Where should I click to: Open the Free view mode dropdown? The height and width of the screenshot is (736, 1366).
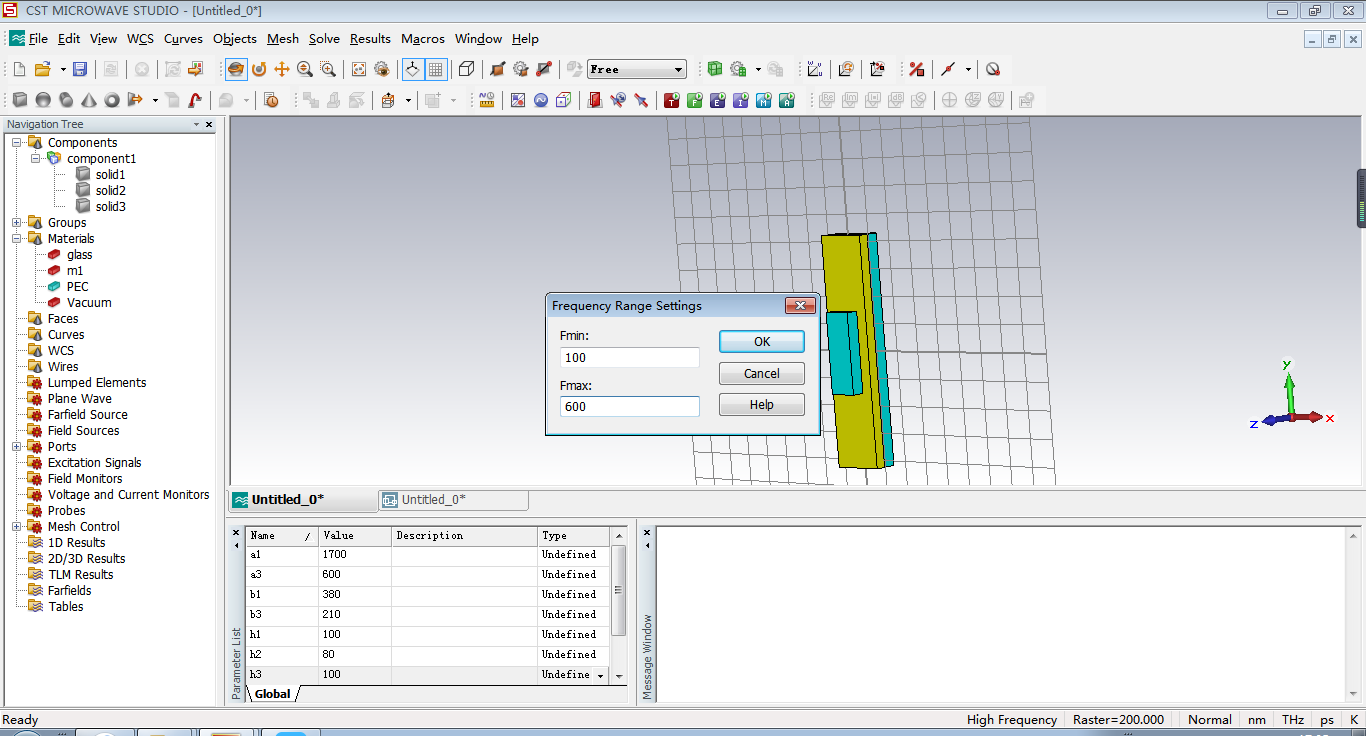(x=679, y=69)
